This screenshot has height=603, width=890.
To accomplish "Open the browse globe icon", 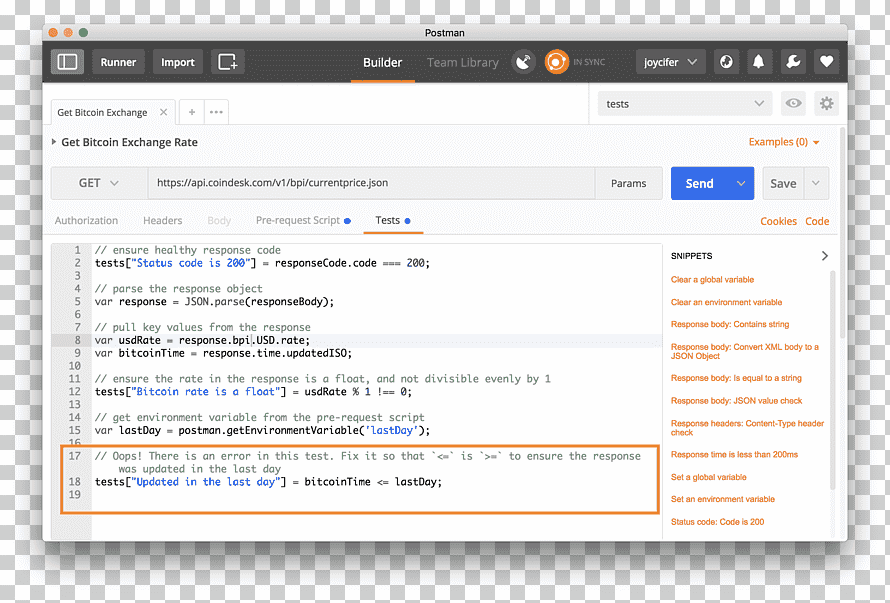I will (726, 61).
